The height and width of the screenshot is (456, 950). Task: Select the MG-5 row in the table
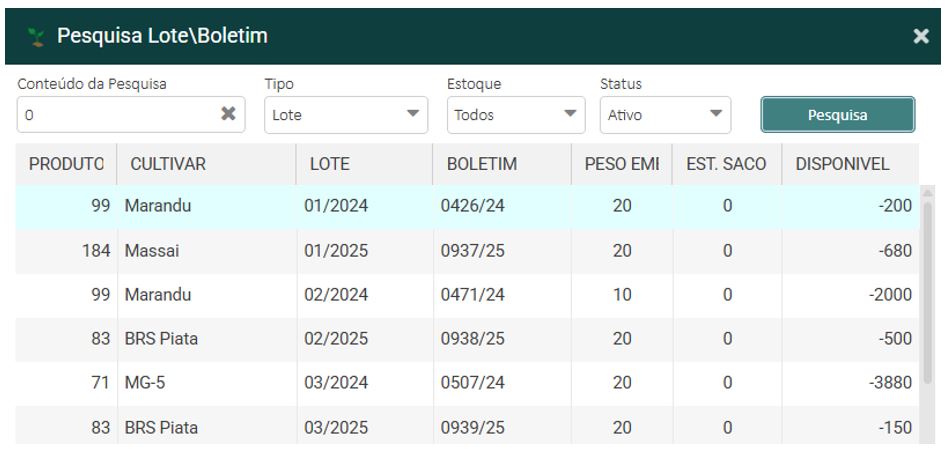[x=145, y=383]
